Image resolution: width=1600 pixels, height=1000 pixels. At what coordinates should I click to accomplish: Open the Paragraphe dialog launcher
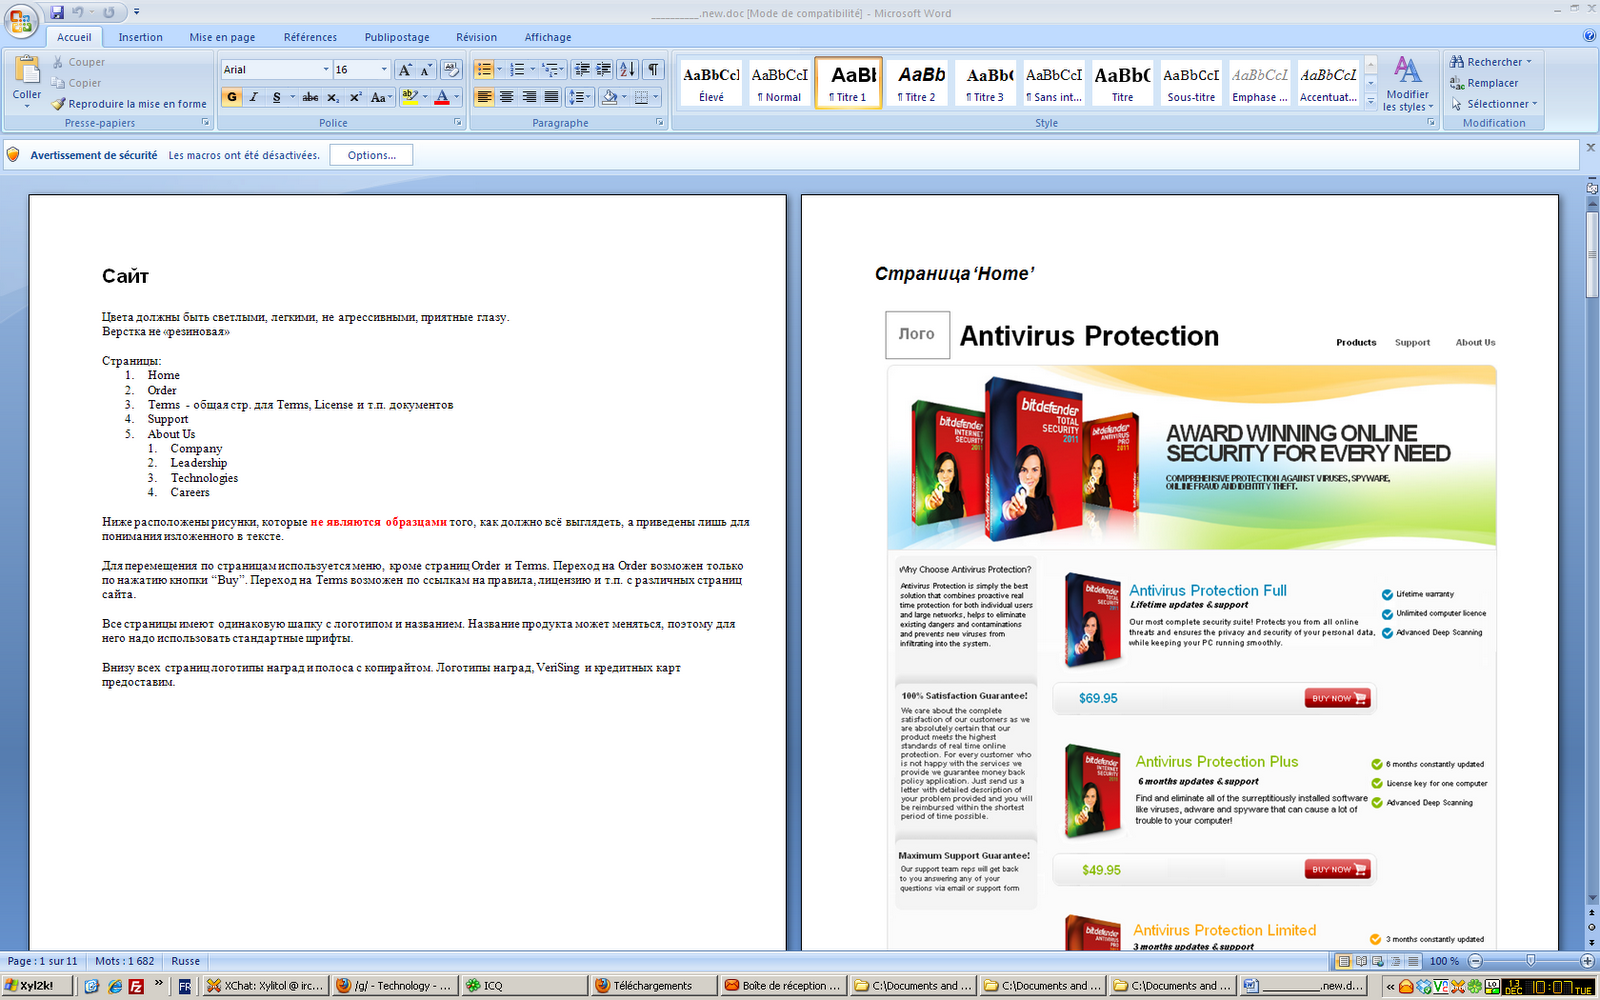click(x=660, y=122)
